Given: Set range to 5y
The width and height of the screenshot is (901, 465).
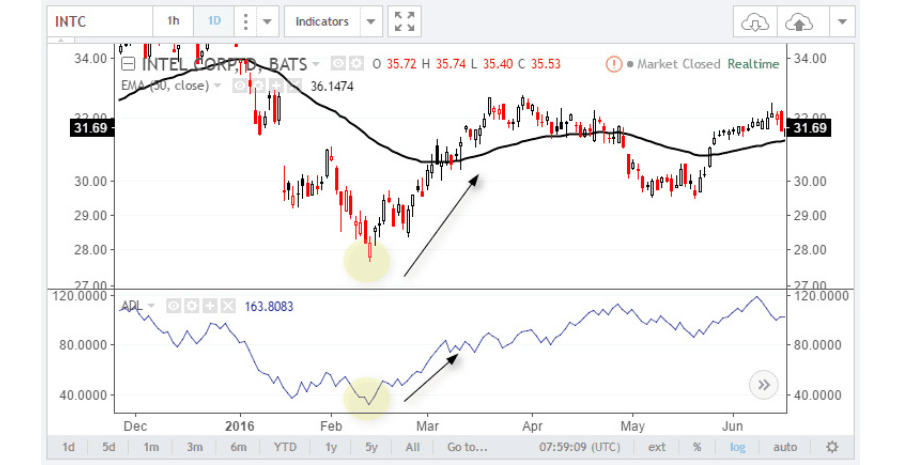Looking at the screenshot, I should click(371, 447).
